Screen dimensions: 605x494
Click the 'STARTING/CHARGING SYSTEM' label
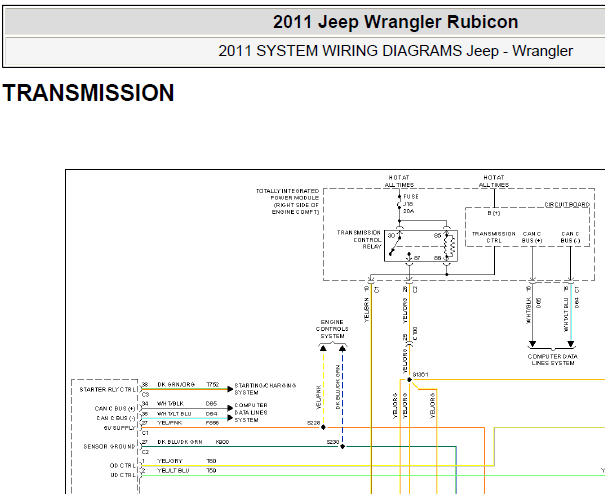tap(265, 389)
